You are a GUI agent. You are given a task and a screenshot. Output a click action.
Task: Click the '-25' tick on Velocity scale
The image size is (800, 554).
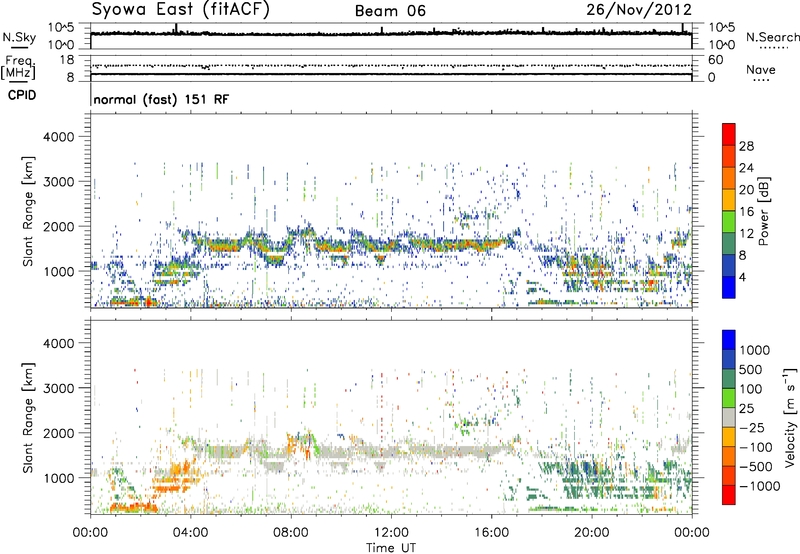click(x=752, y=428)
